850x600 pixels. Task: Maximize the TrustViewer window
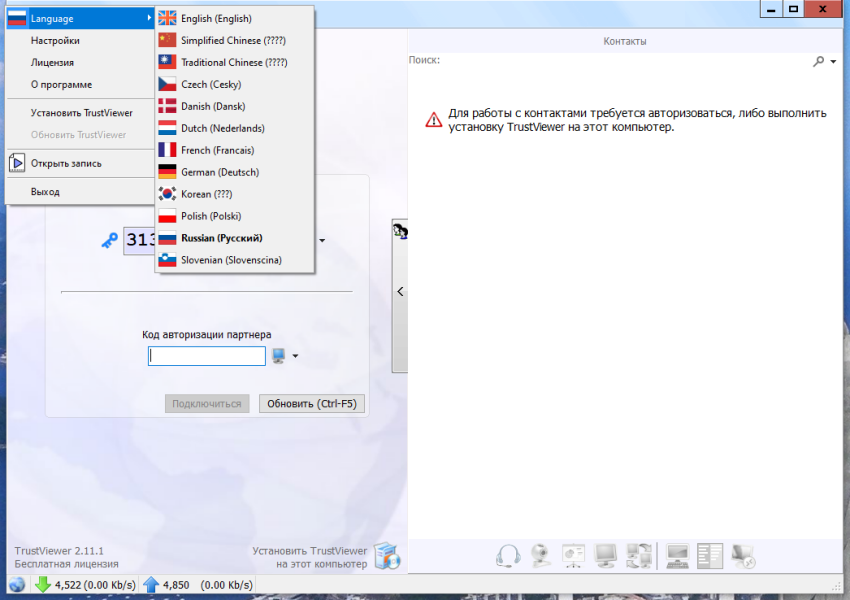[793, 9]
